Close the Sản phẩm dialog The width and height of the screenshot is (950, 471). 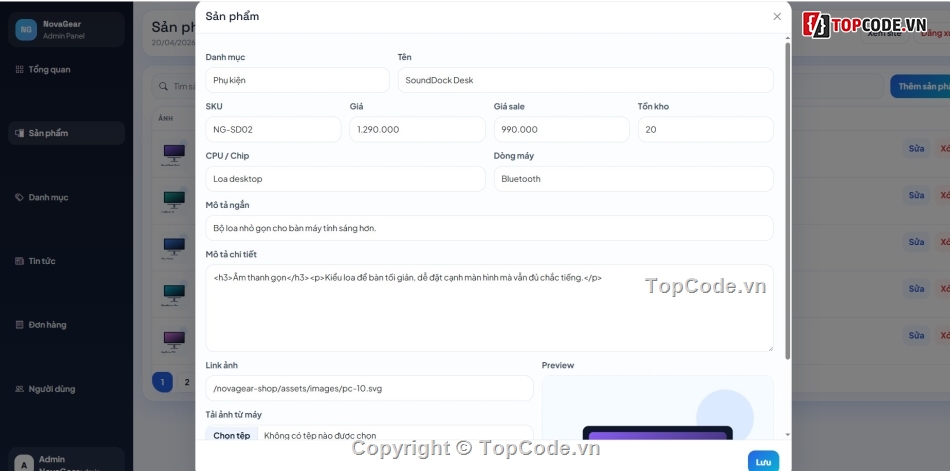tap(777, 17)
